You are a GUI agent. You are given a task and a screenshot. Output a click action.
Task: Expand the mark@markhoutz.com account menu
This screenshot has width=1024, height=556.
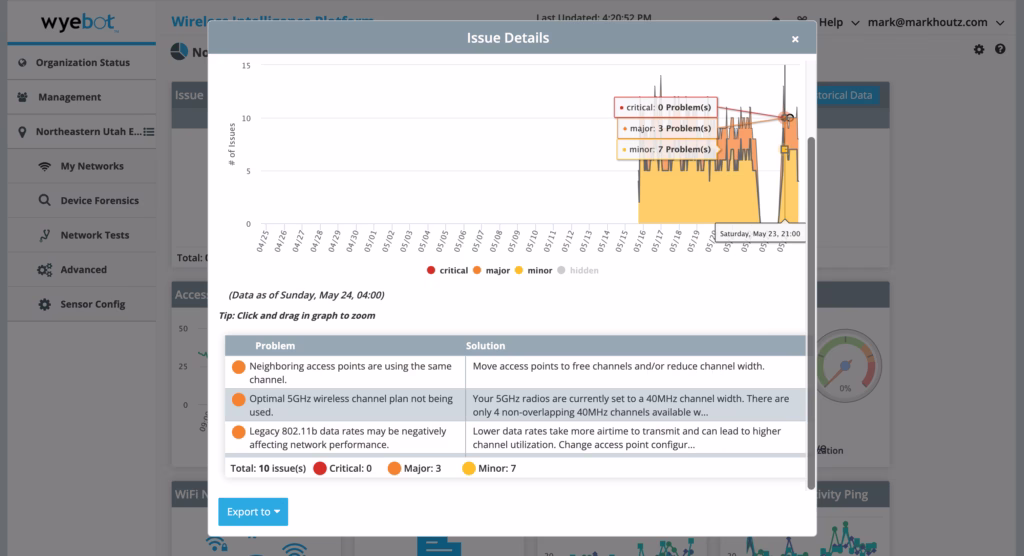click(935, 22)
